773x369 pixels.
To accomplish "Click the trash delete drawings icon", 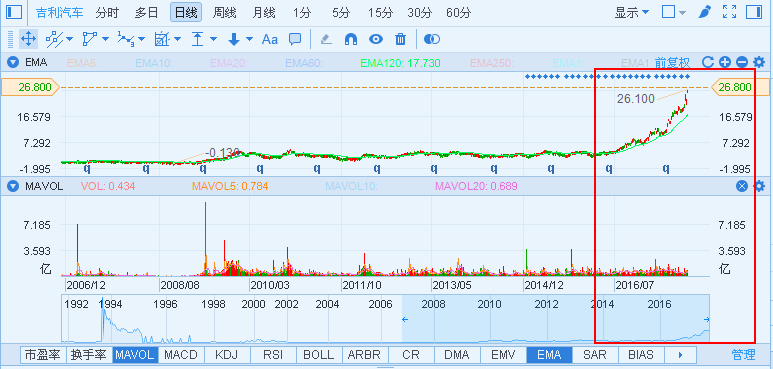I will click(x=401, y=39).
